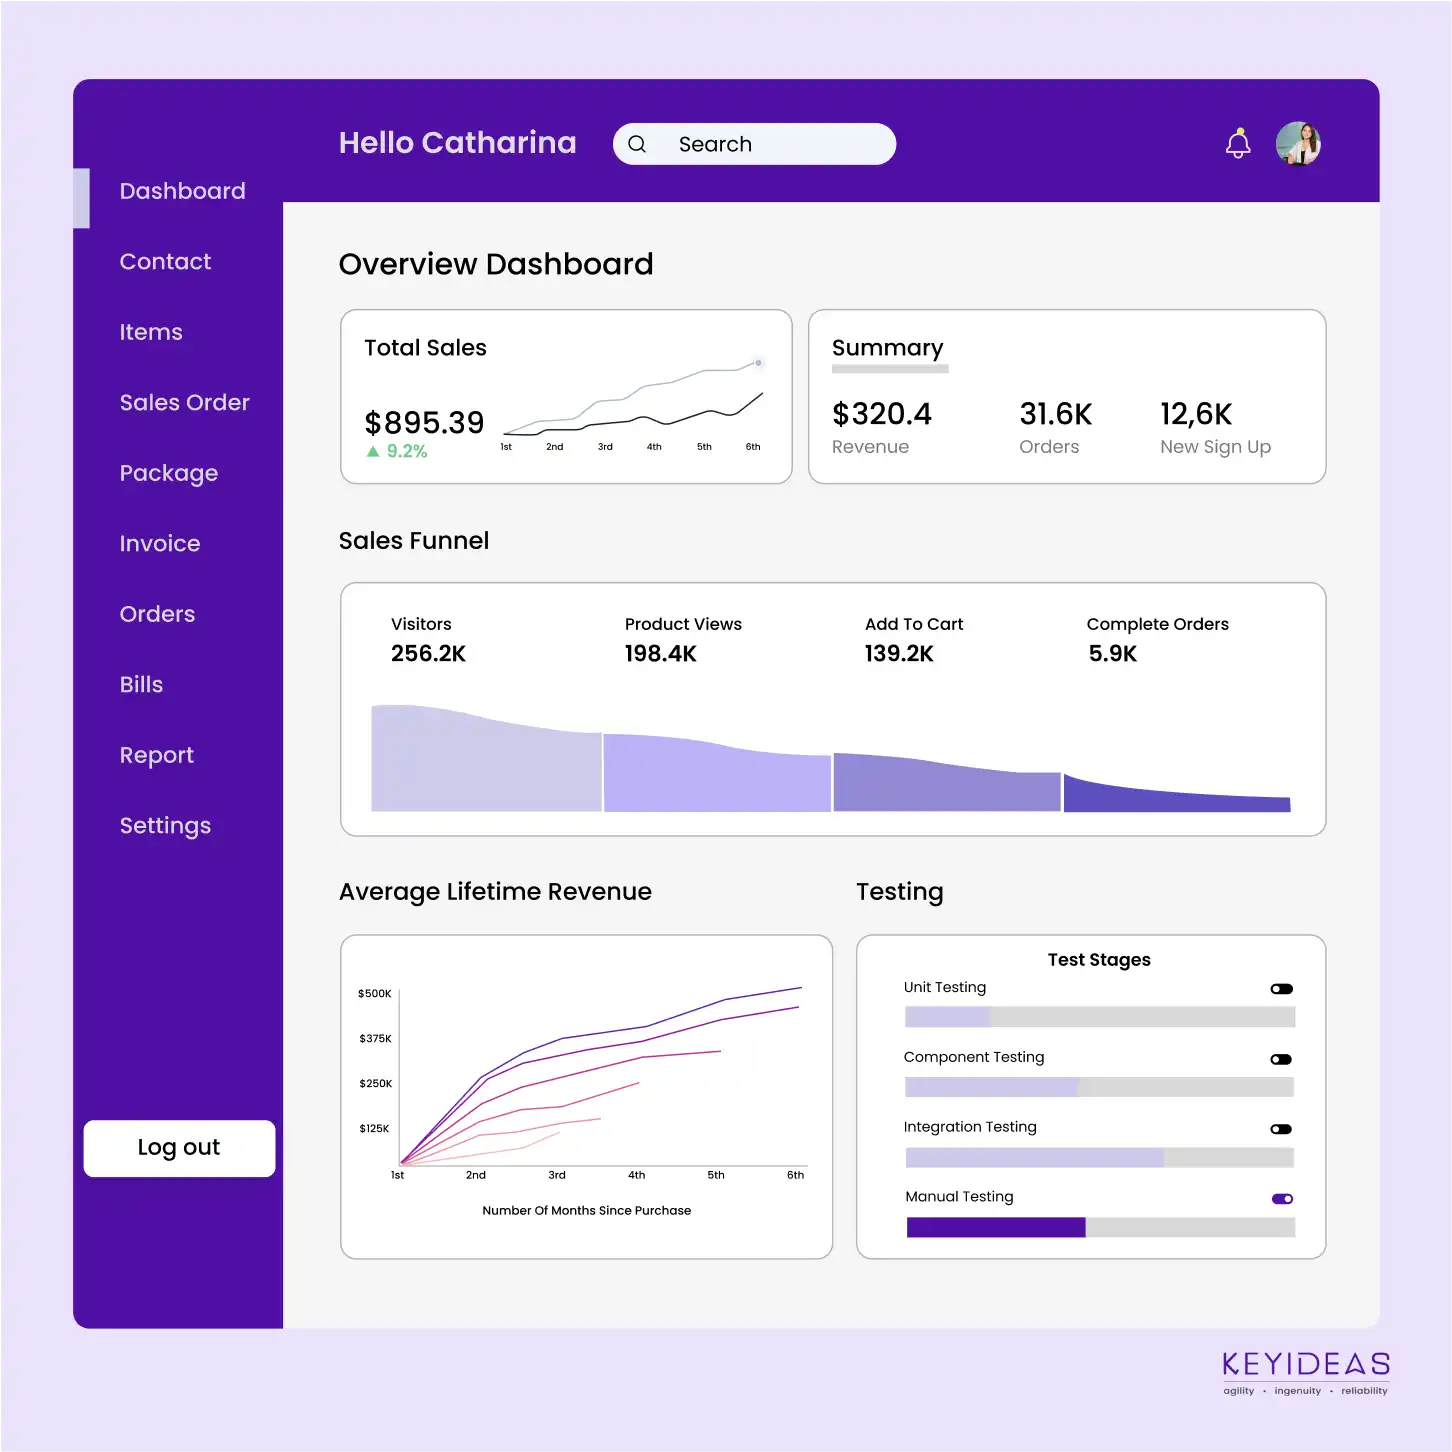
Task: Click the Complete Orders funnel segment
Action: (1176, 797)
